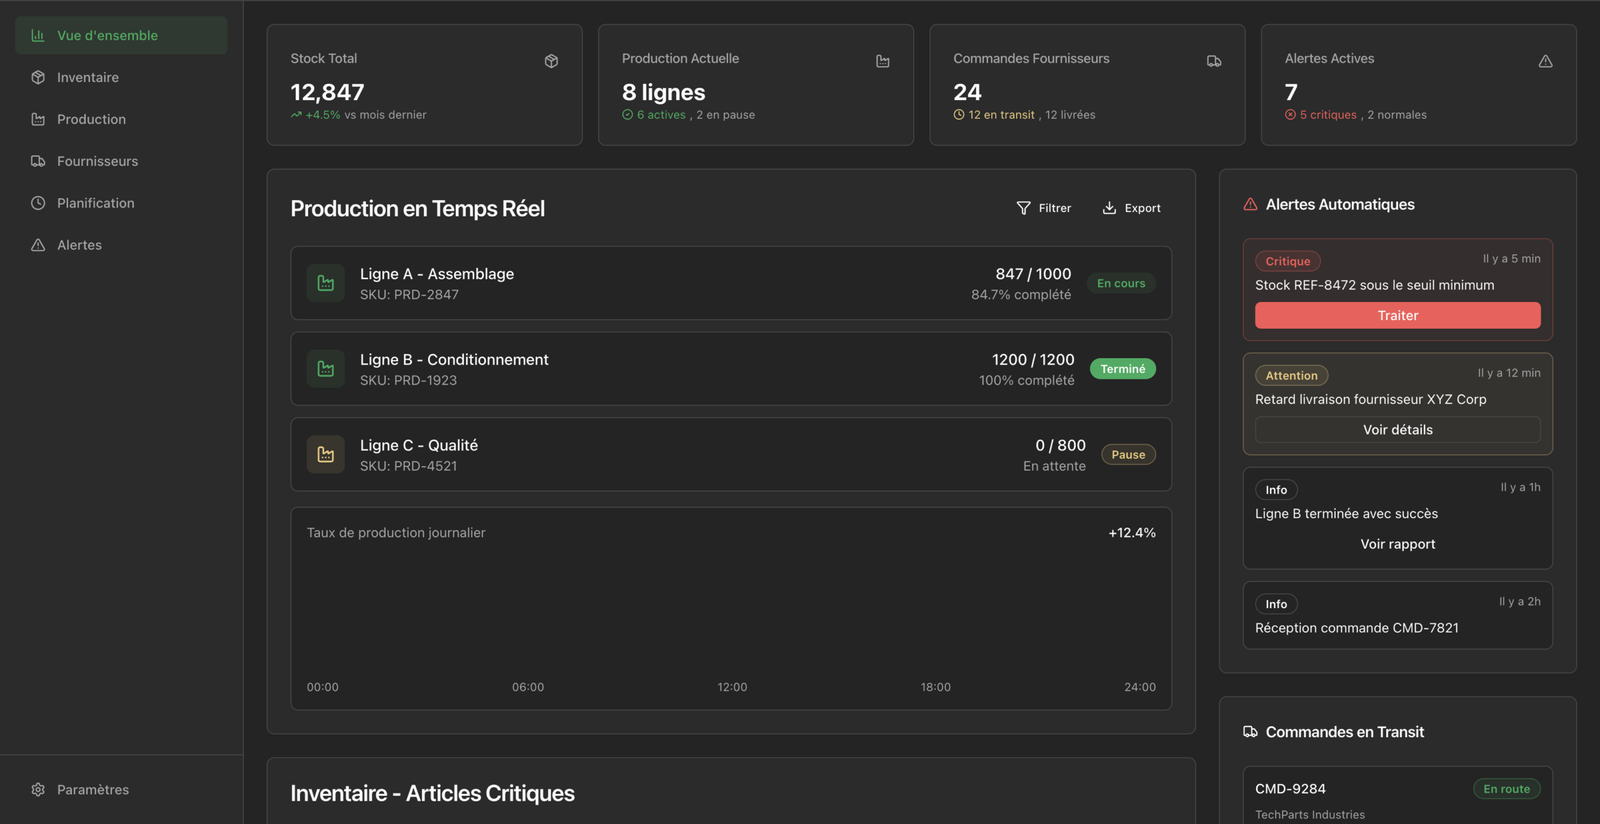The height and width of the screenshot is (824, 1600).
Task: Click the download icon next to Export
Action: pos(1109,208)
